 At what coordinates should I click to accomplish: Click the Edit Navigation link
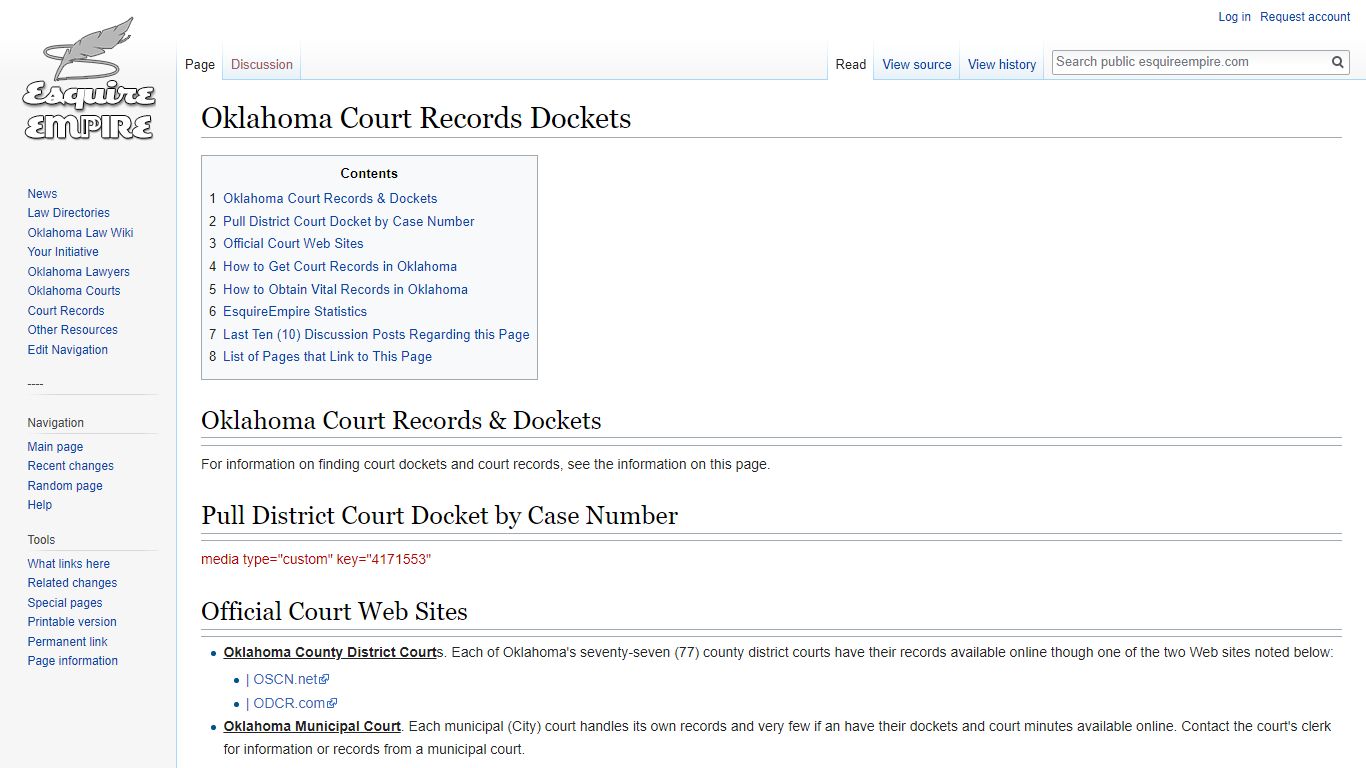tap(68, 350)
